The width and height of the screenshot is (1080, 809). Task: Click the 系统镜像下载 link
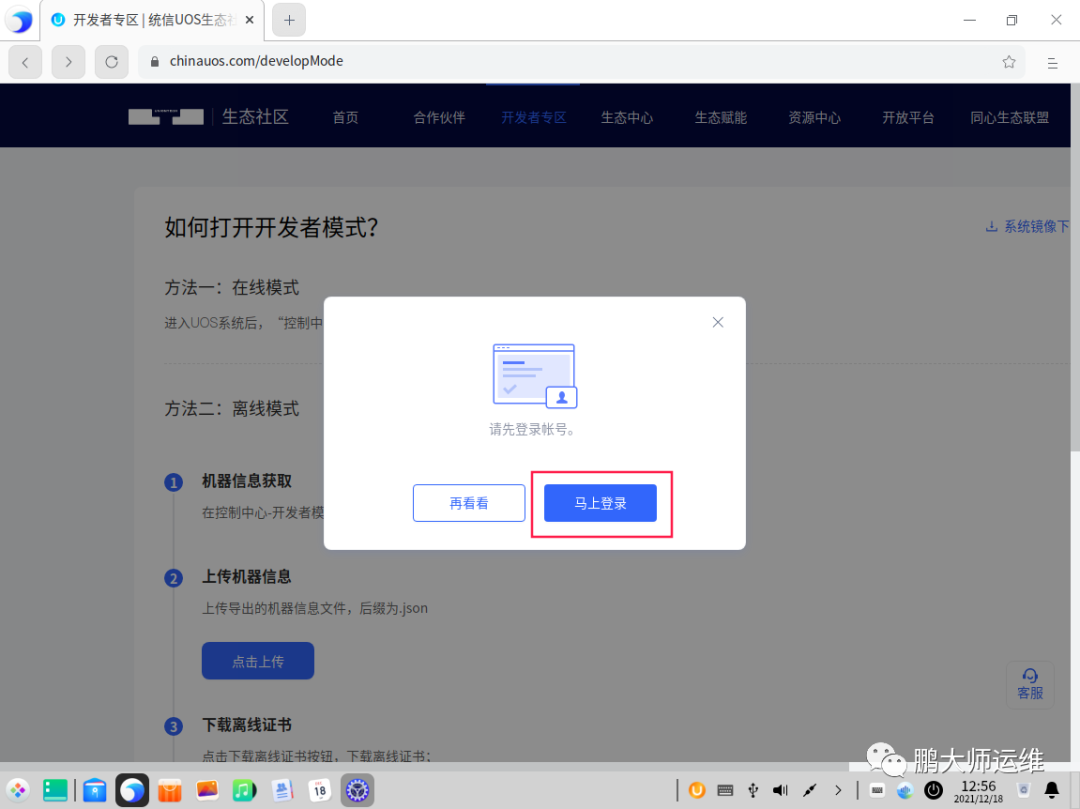(1028, 227)
